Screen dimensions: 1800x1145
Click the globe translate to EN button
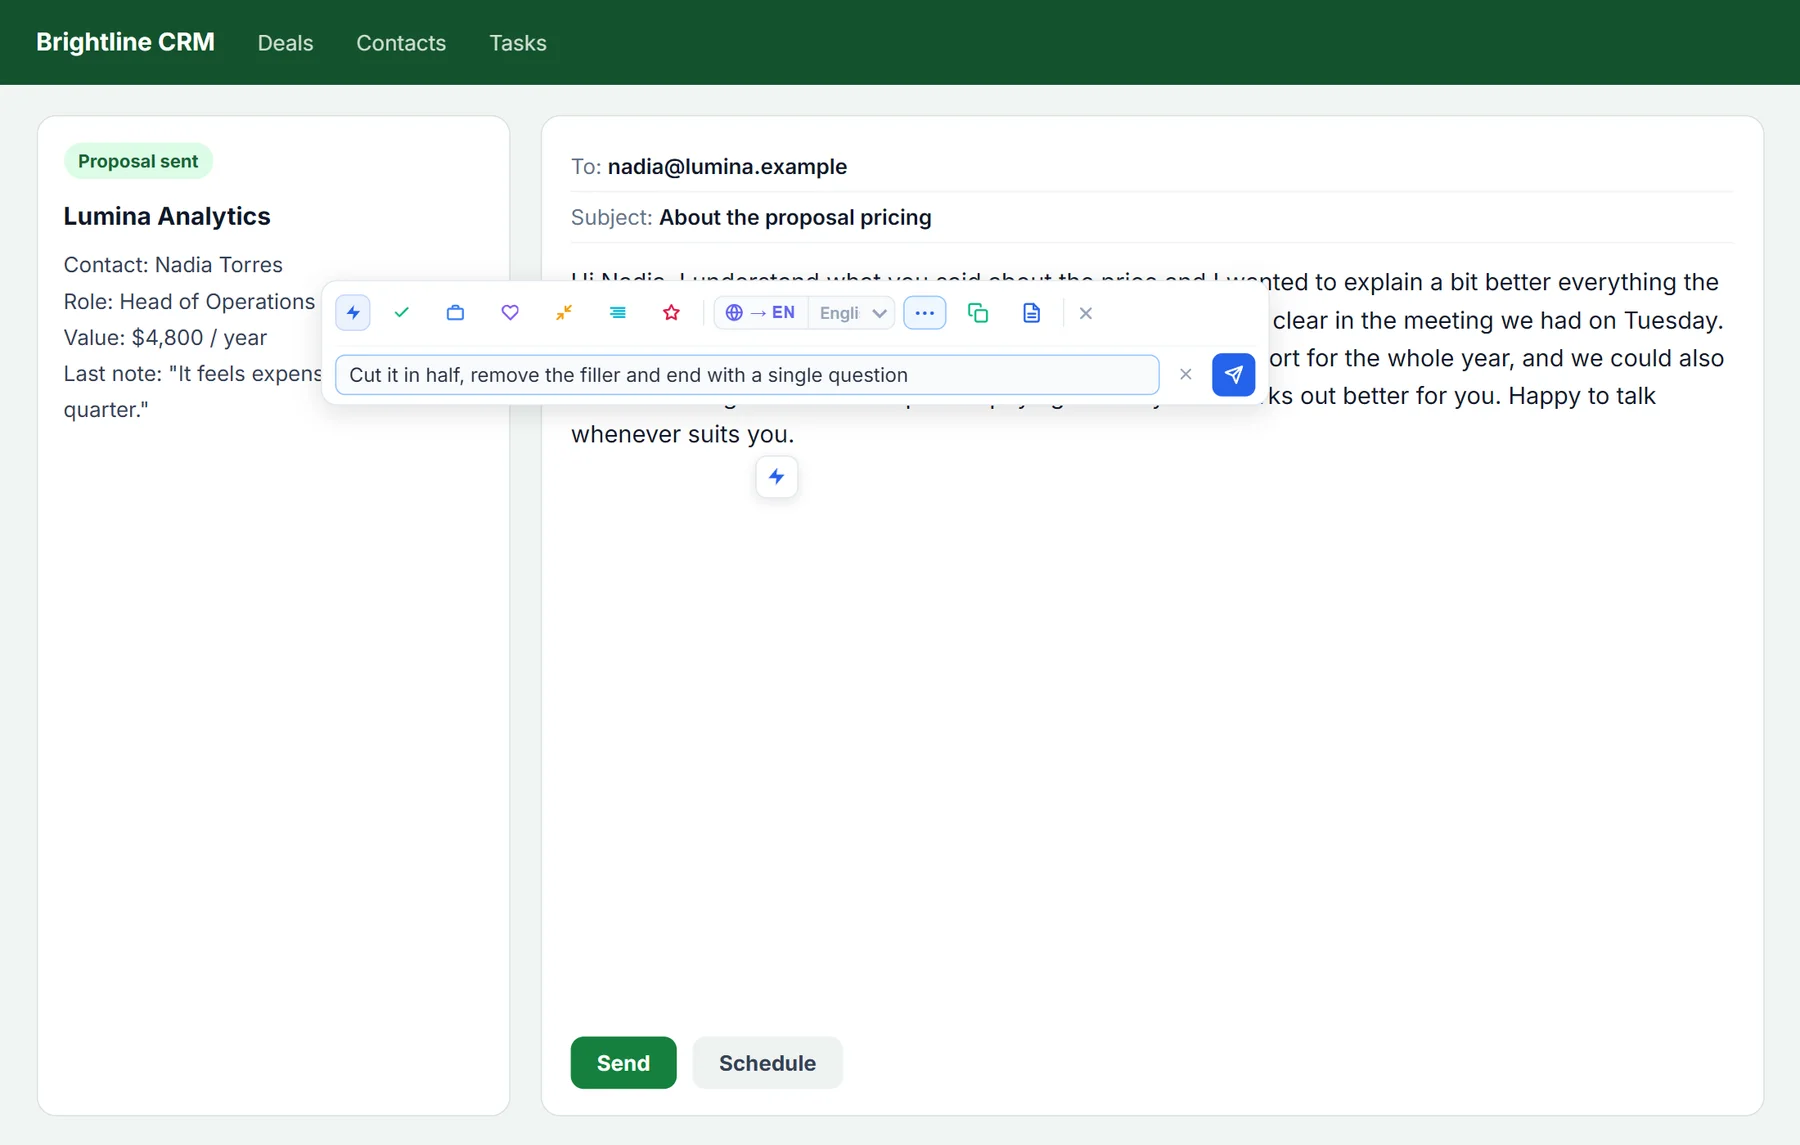pyautogui.click(x=760, y=313)
